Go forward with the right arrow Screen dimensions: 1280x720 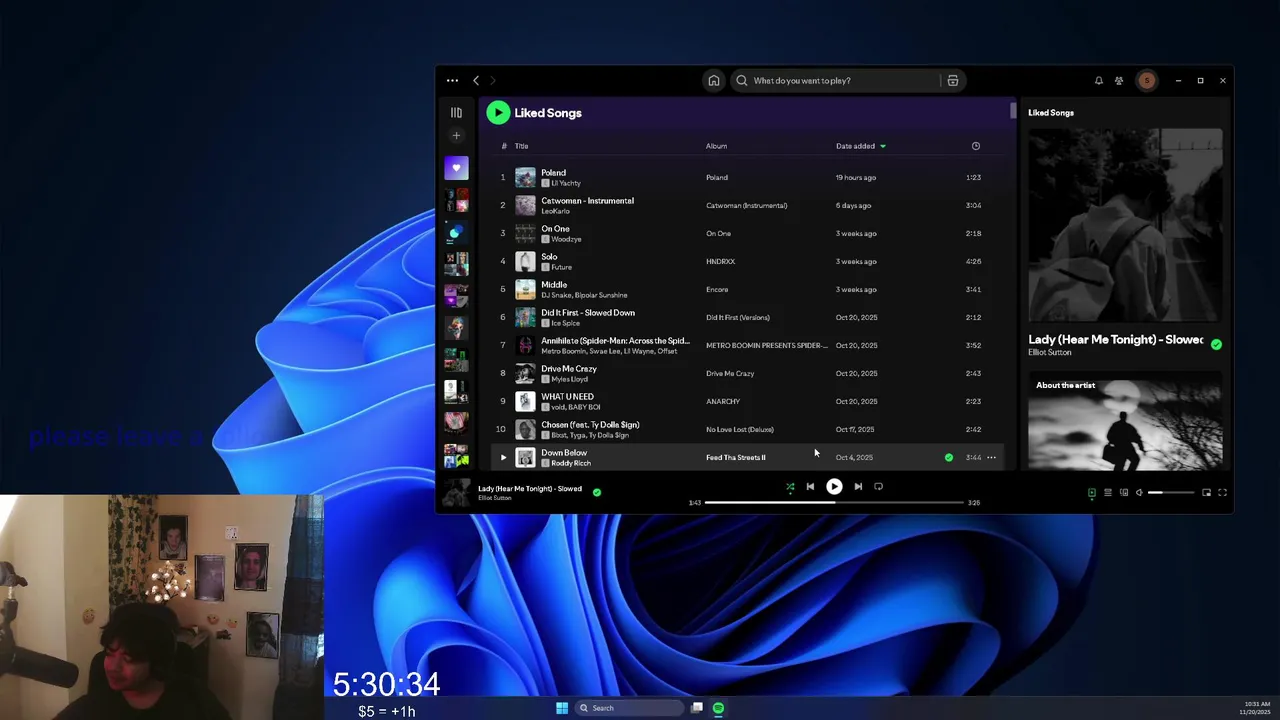(493, 80)
